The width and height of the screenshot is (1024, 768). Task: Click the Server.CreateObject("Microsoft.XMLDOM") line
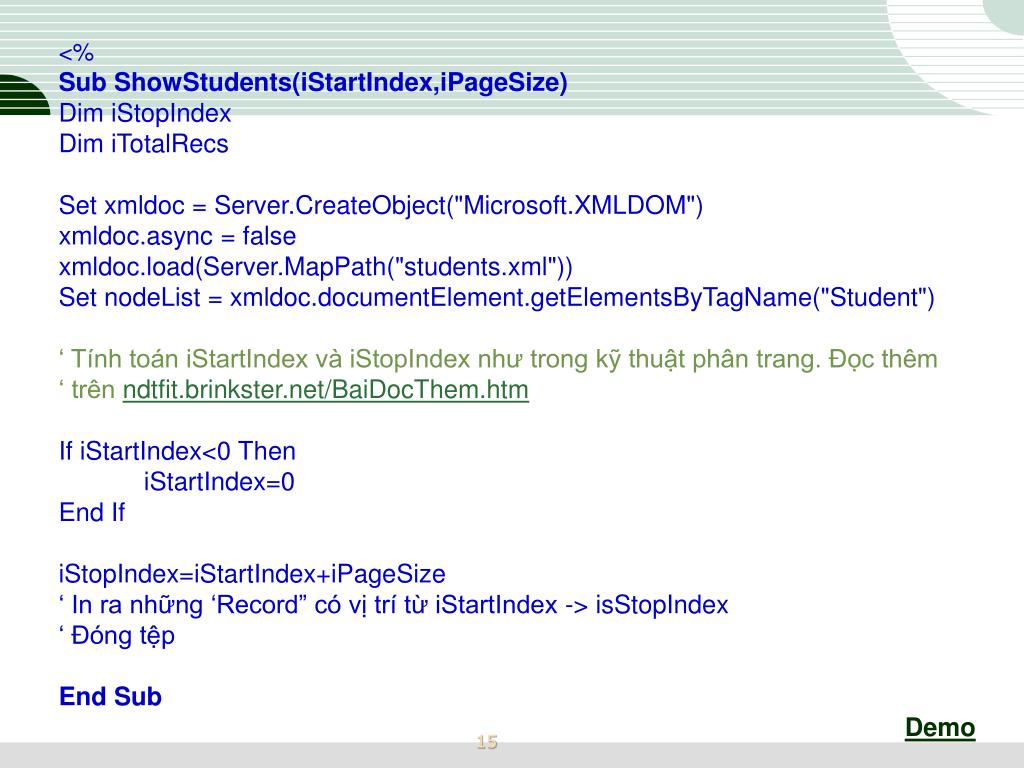[381, 206]
